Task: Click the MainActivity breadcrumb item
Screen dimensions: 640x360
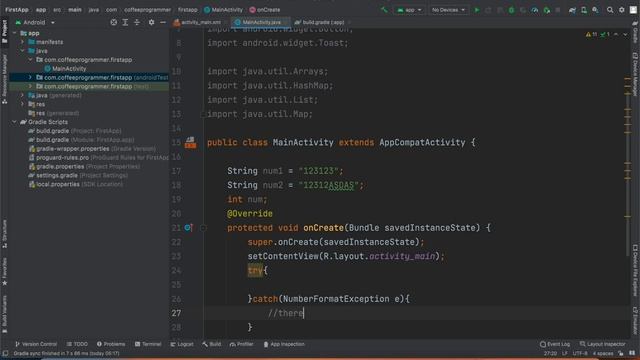Action: pyautogui.click(x=224, y=10)
